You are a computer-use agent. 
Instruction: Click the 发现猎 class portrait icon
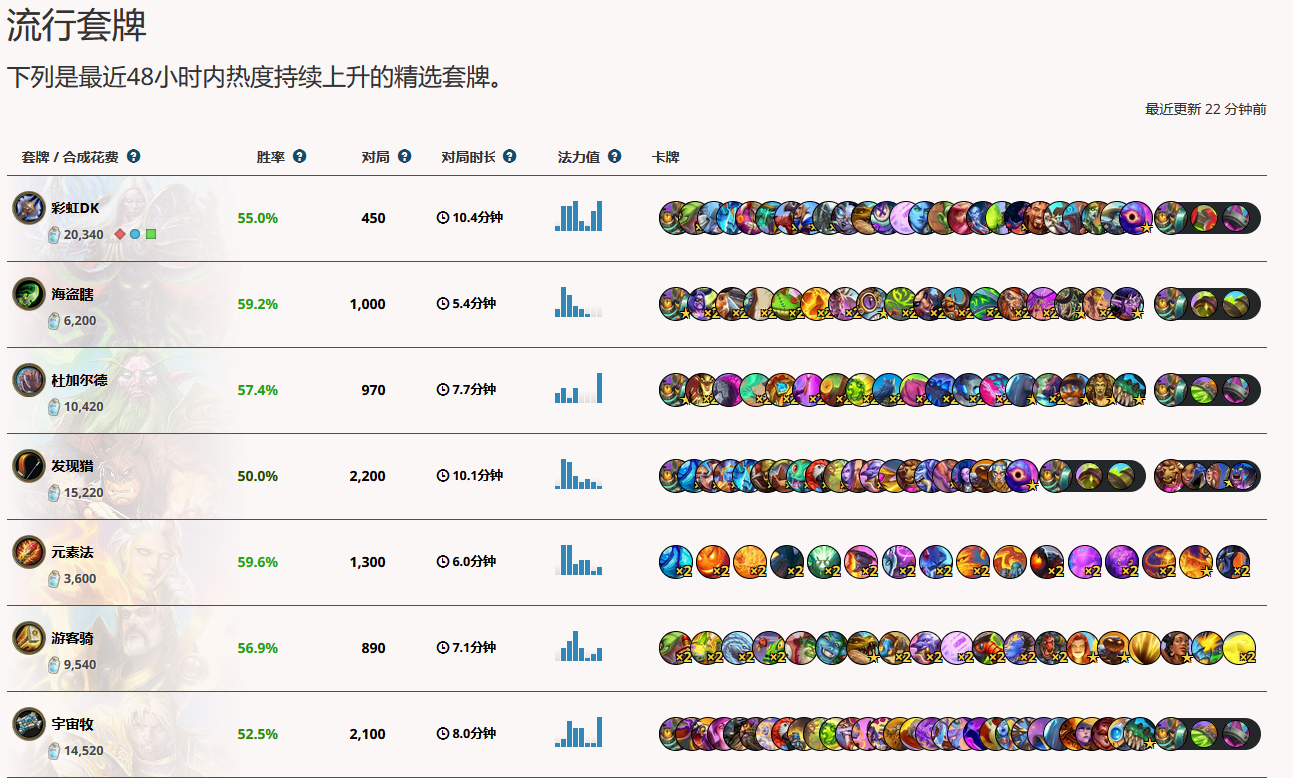[x=29, y=466]
